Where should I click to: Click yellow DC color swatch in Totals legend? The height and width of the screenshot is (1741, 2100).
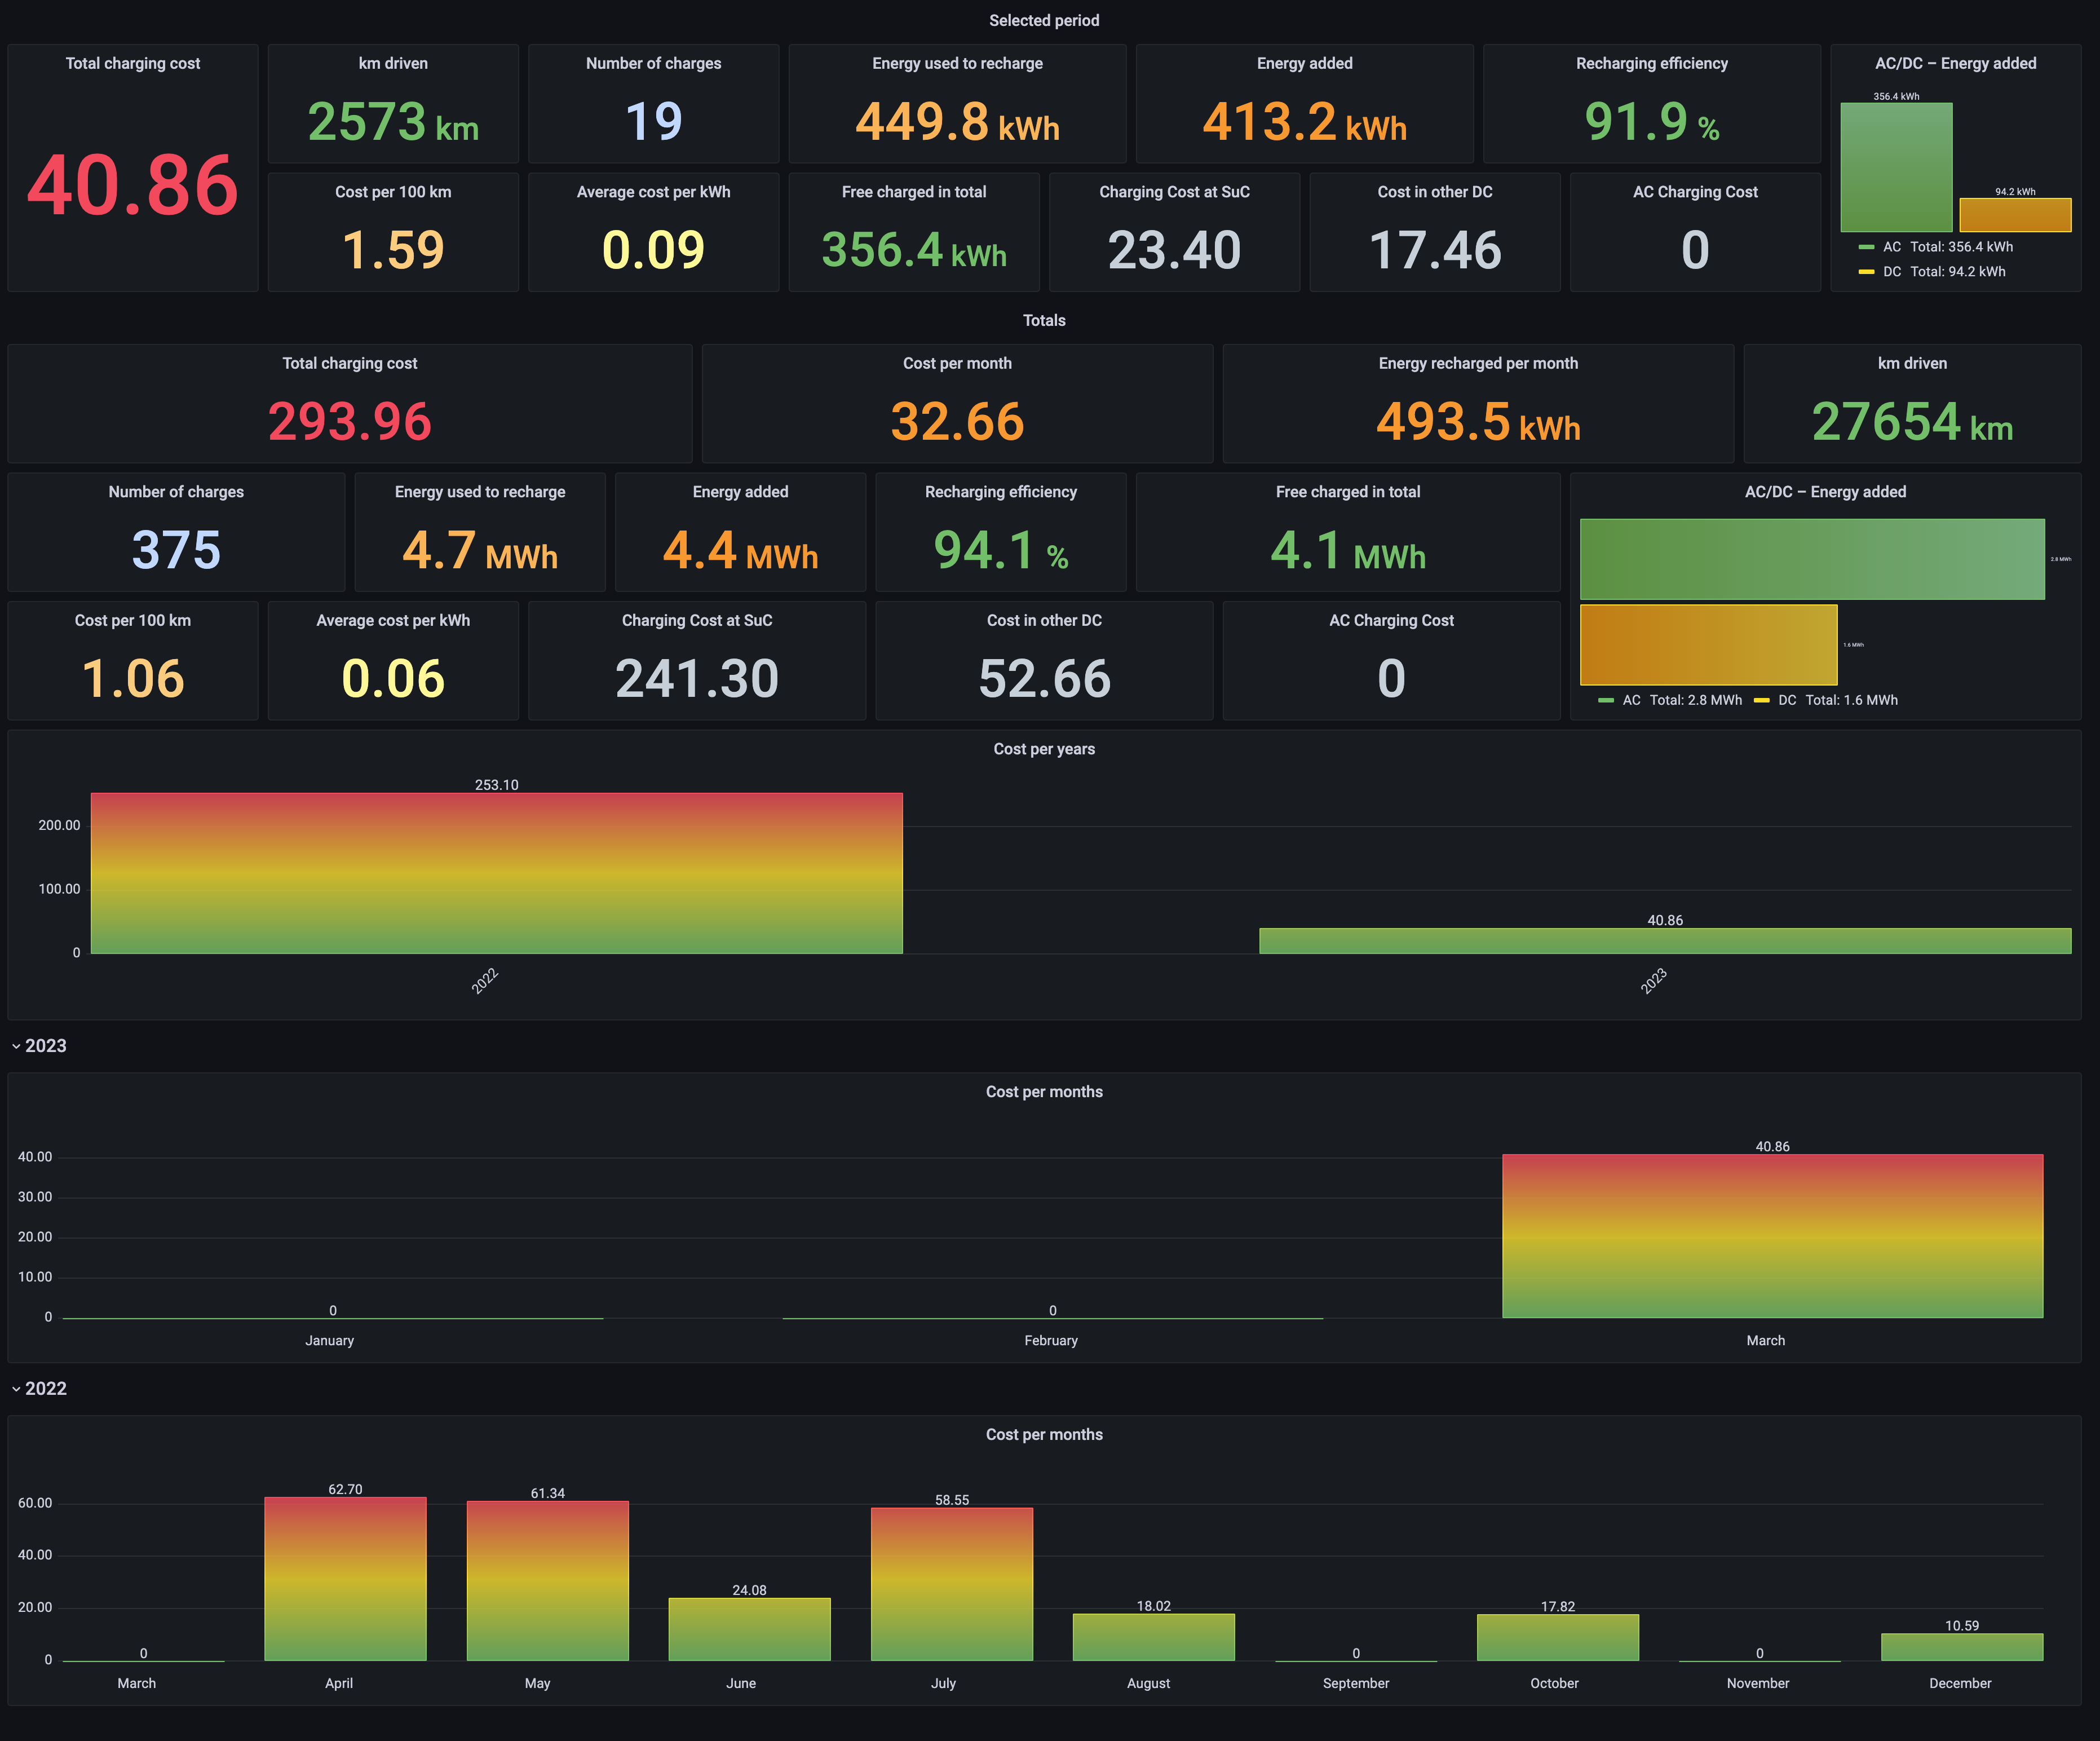point(1761,700)
